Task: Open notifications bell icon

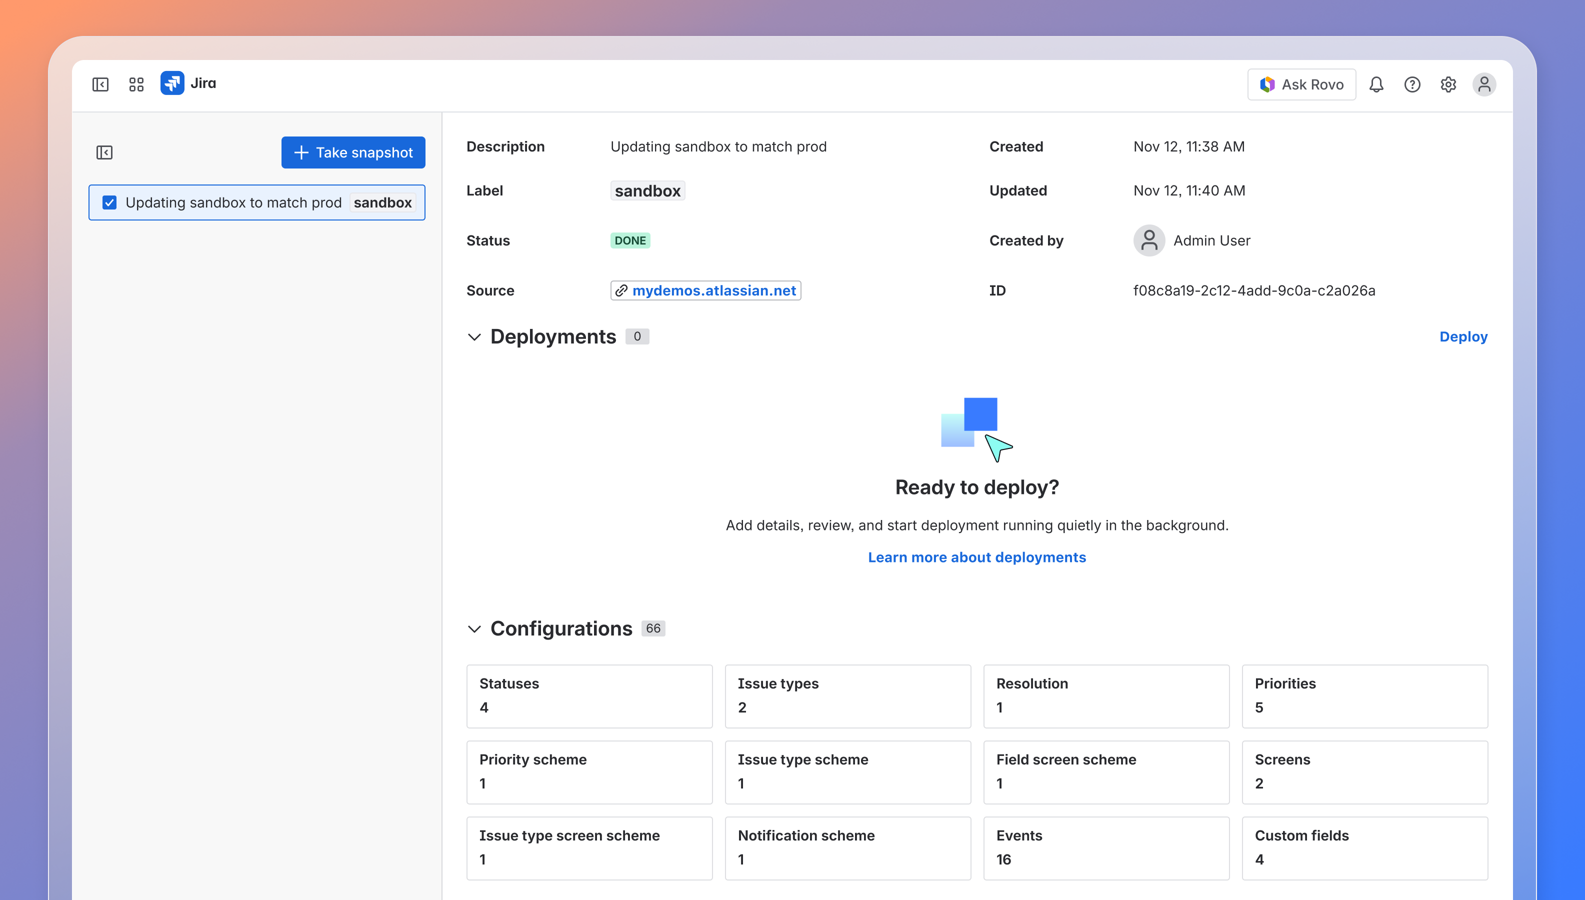Action: [1376, 85]
